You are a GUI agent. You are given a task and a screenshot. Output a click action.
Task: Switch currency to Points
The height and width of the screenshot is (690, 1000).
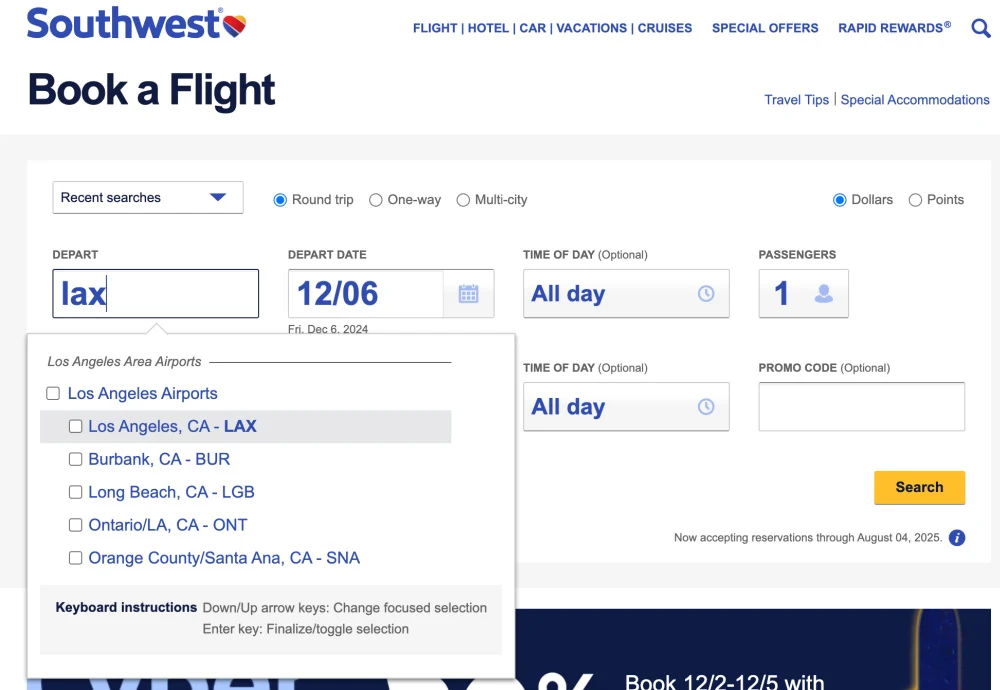point(916,200)
